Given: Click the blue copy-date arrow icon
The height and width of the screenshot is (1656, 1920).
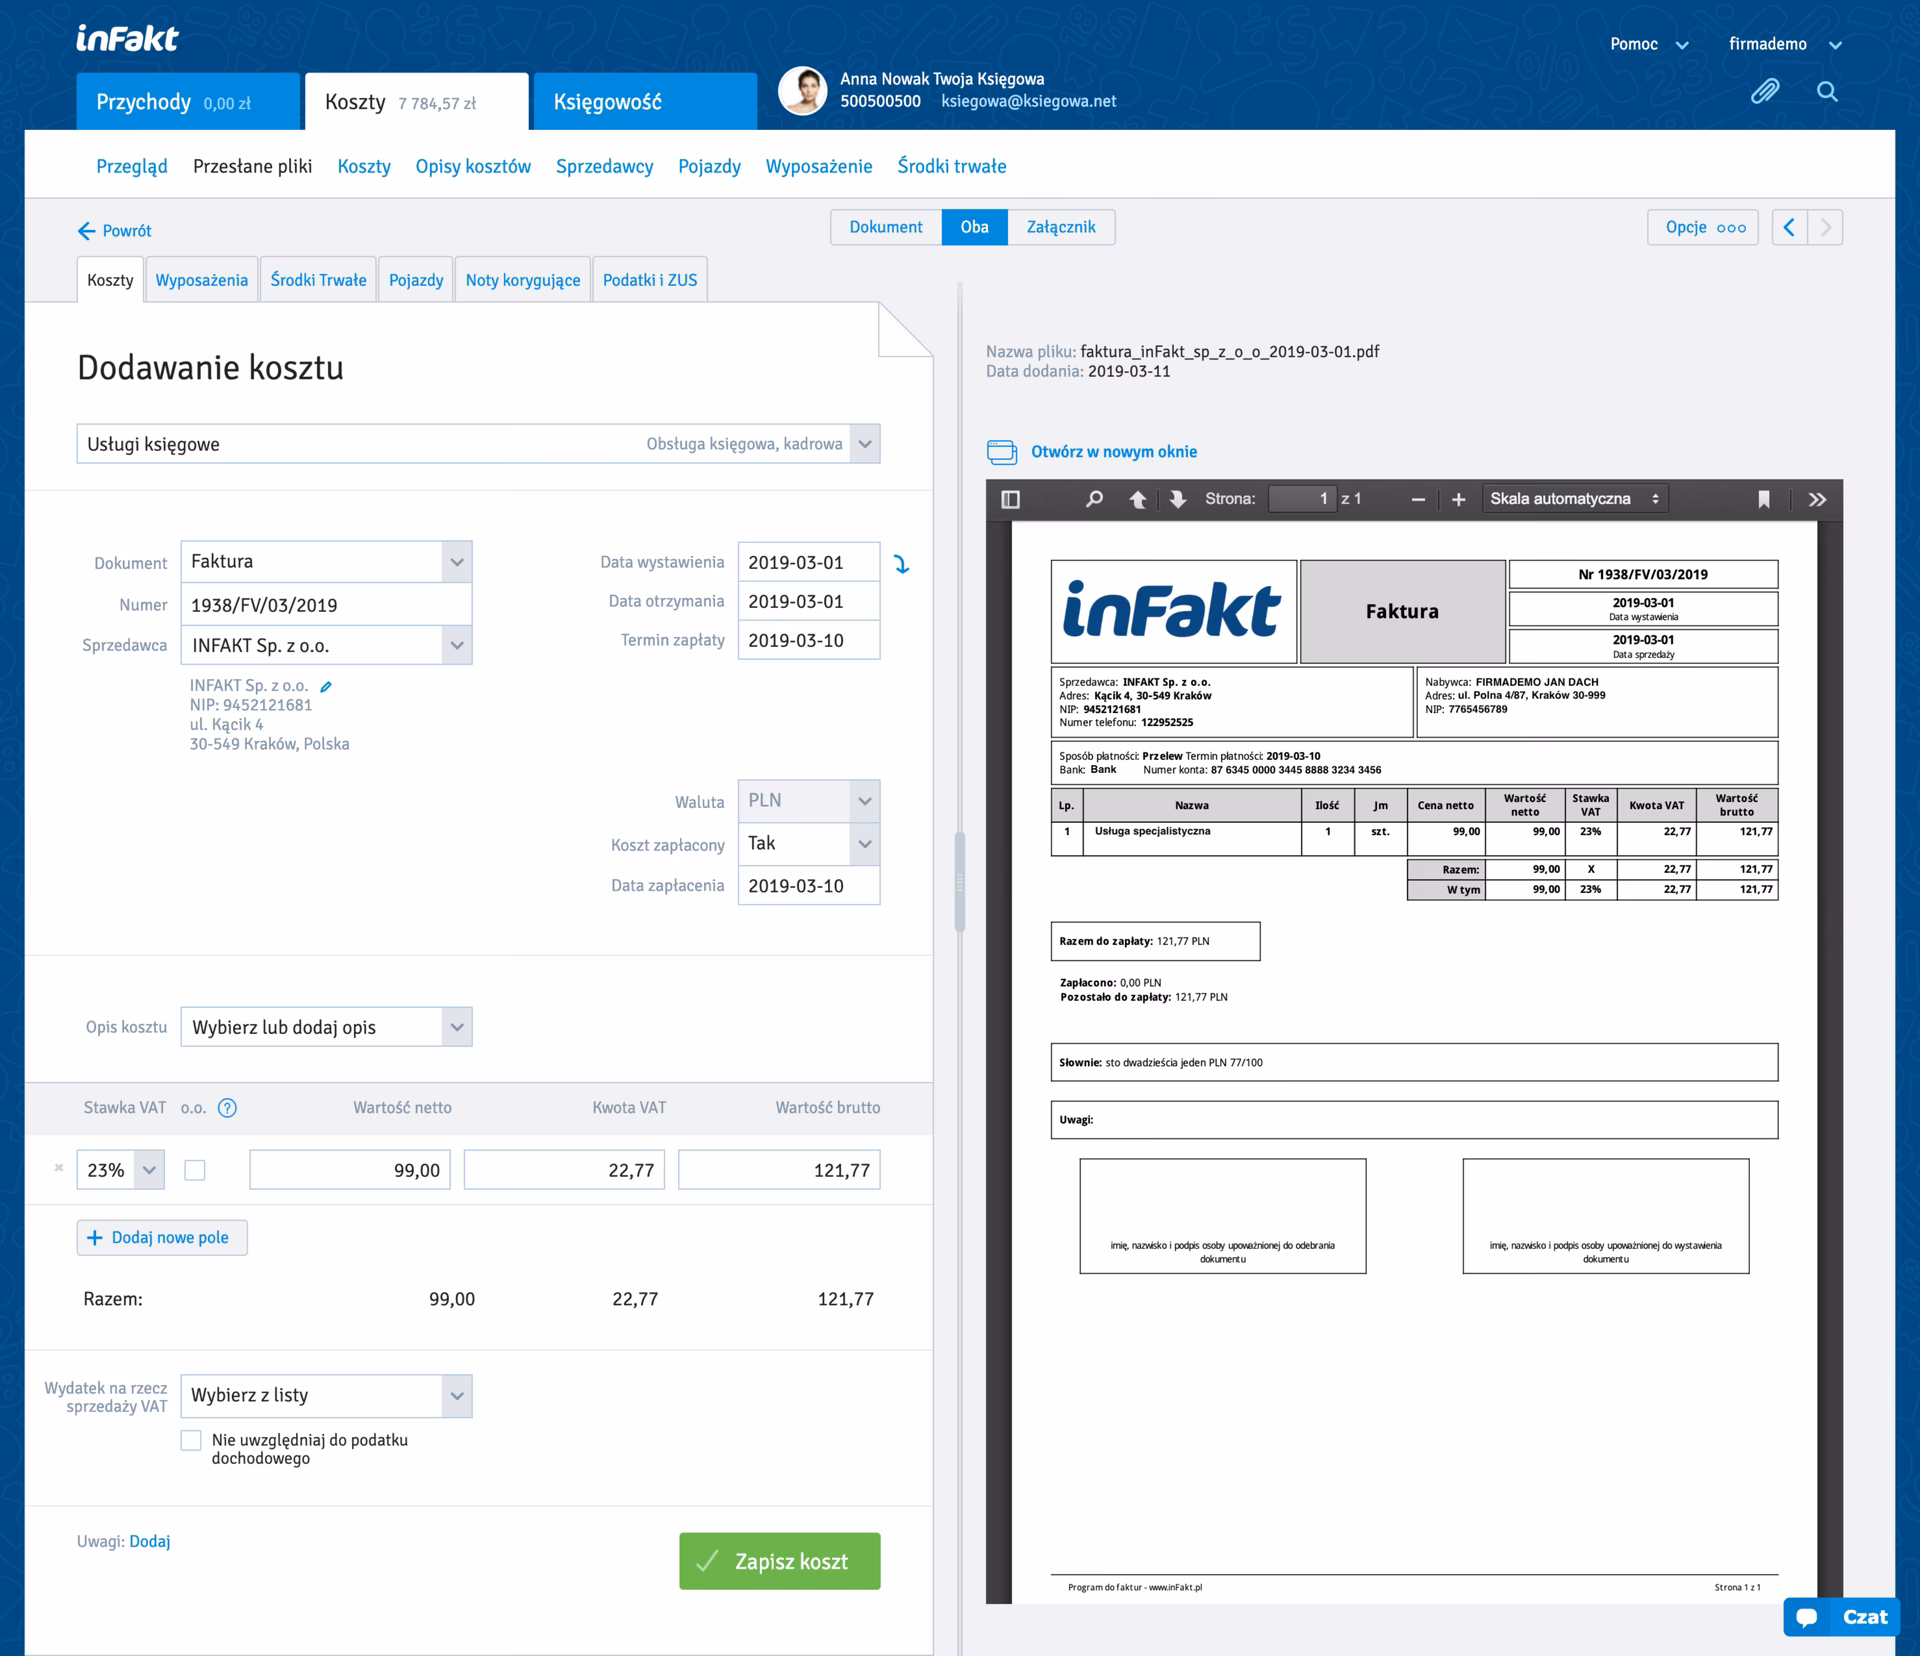Looking at the screenshot, I should coord(901,564).
